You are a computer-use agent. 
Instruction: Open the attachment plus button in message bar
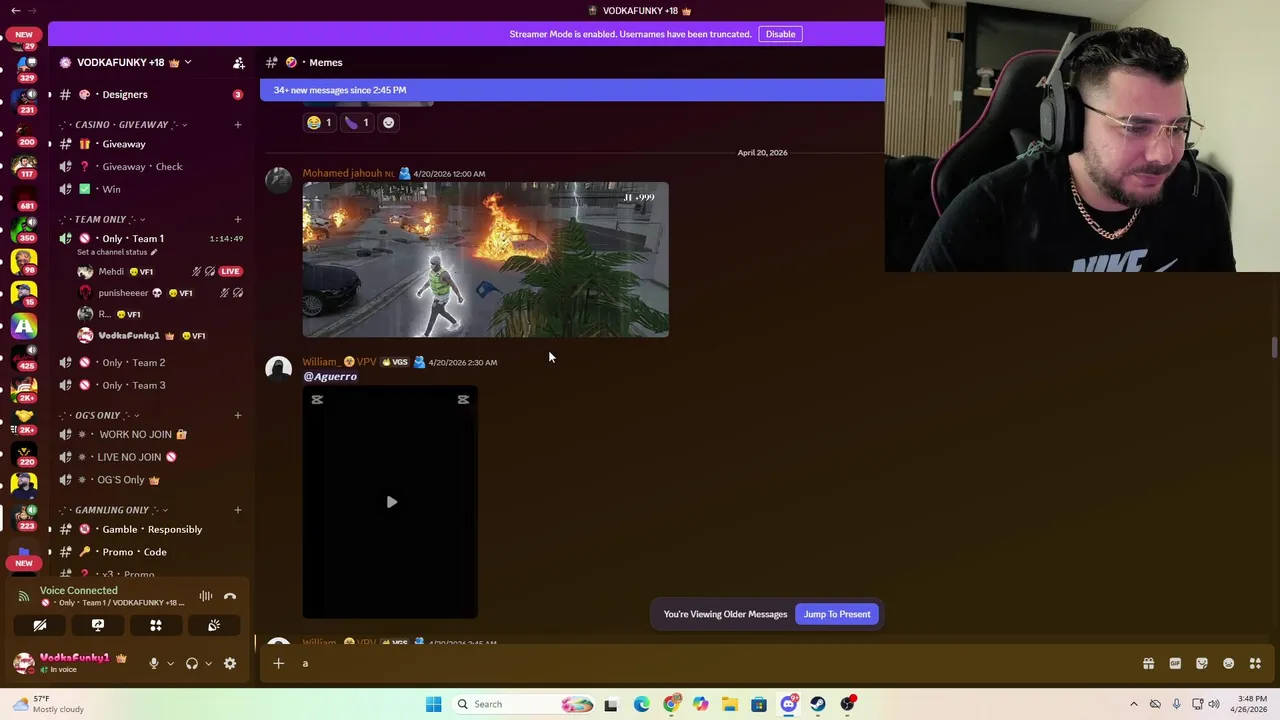(278, 663)
